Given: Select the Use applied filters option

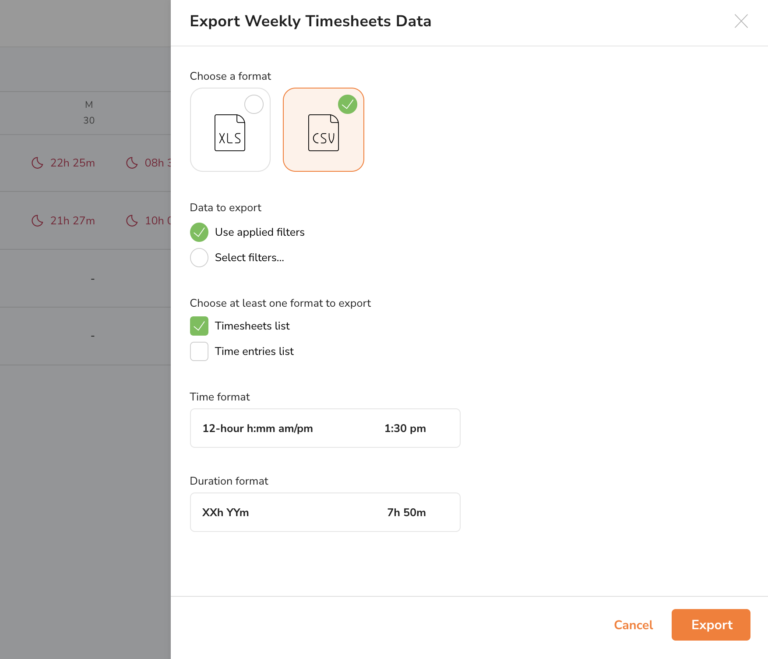Looking at the screenshot, I should coord(200,232).
